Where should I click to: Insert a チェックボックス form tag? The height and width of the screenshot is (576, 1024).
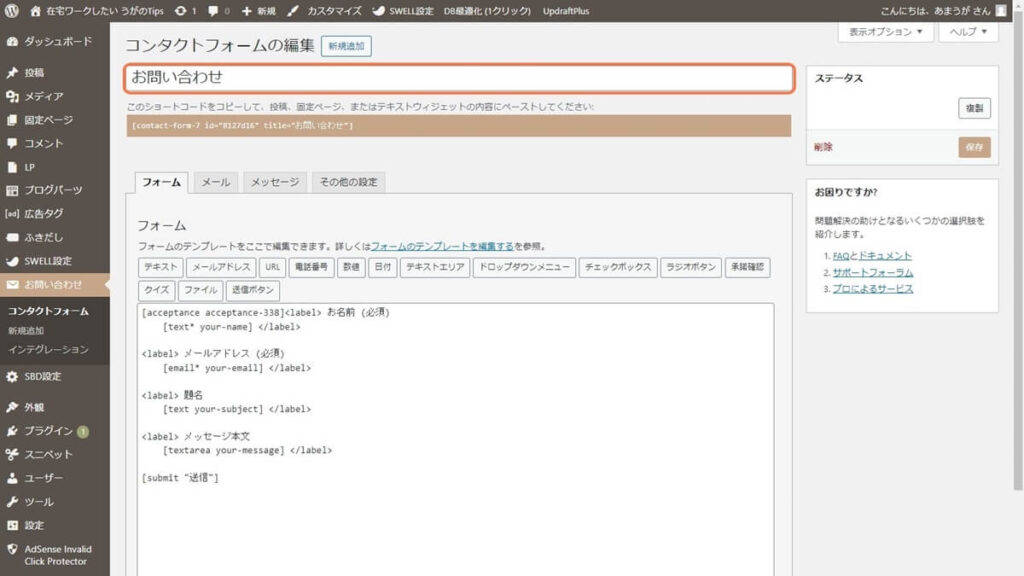tap(617, 267)
